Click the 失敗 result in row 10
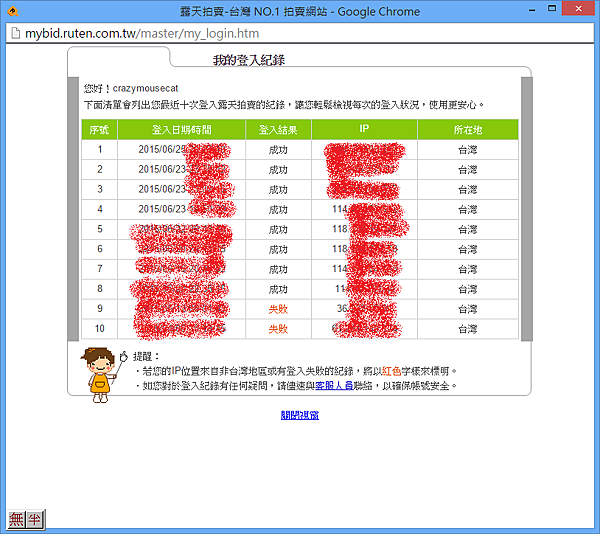Viewport: 600px width, 534px height. coord(278,329)
